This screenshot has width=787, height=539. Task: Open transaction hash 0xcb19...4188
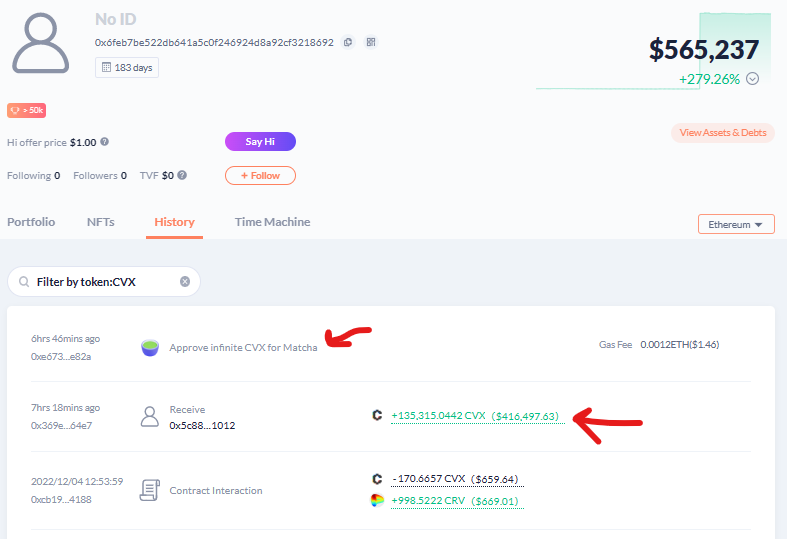61,499
